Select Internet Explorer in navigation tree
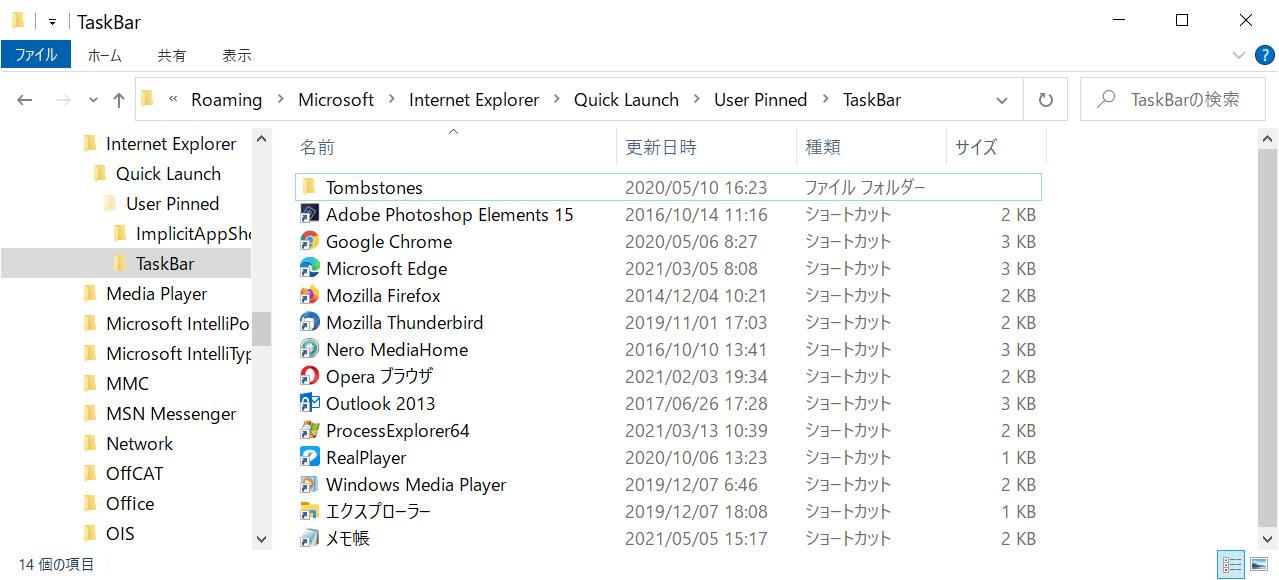This screenshot has width=1279, height=580. [171, 144]
